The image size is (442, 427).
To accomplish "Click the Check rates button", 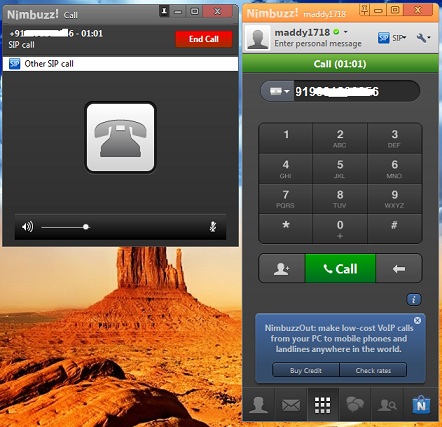I will [x=373, y=370].
